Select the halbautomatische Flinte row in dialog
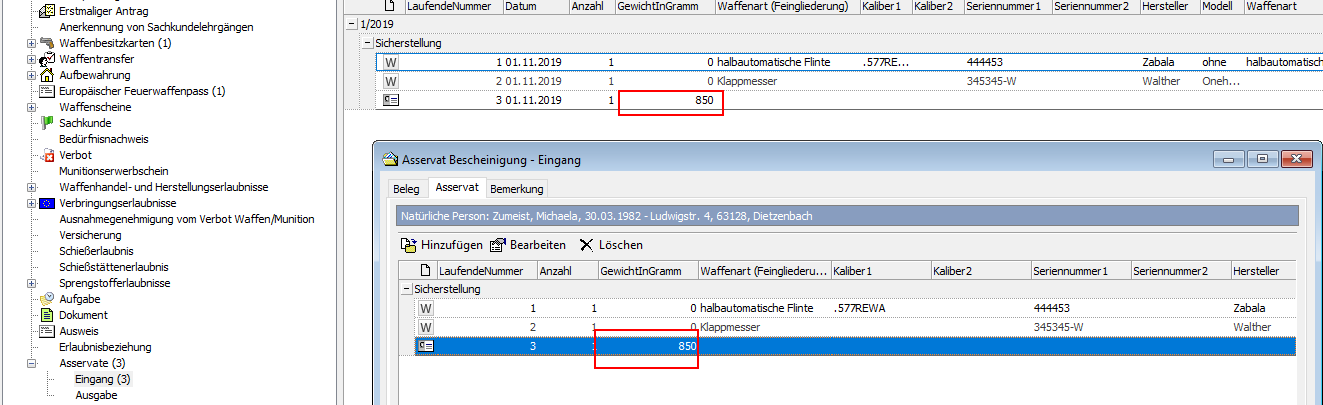1323x405 pixels. click(760, 308)
